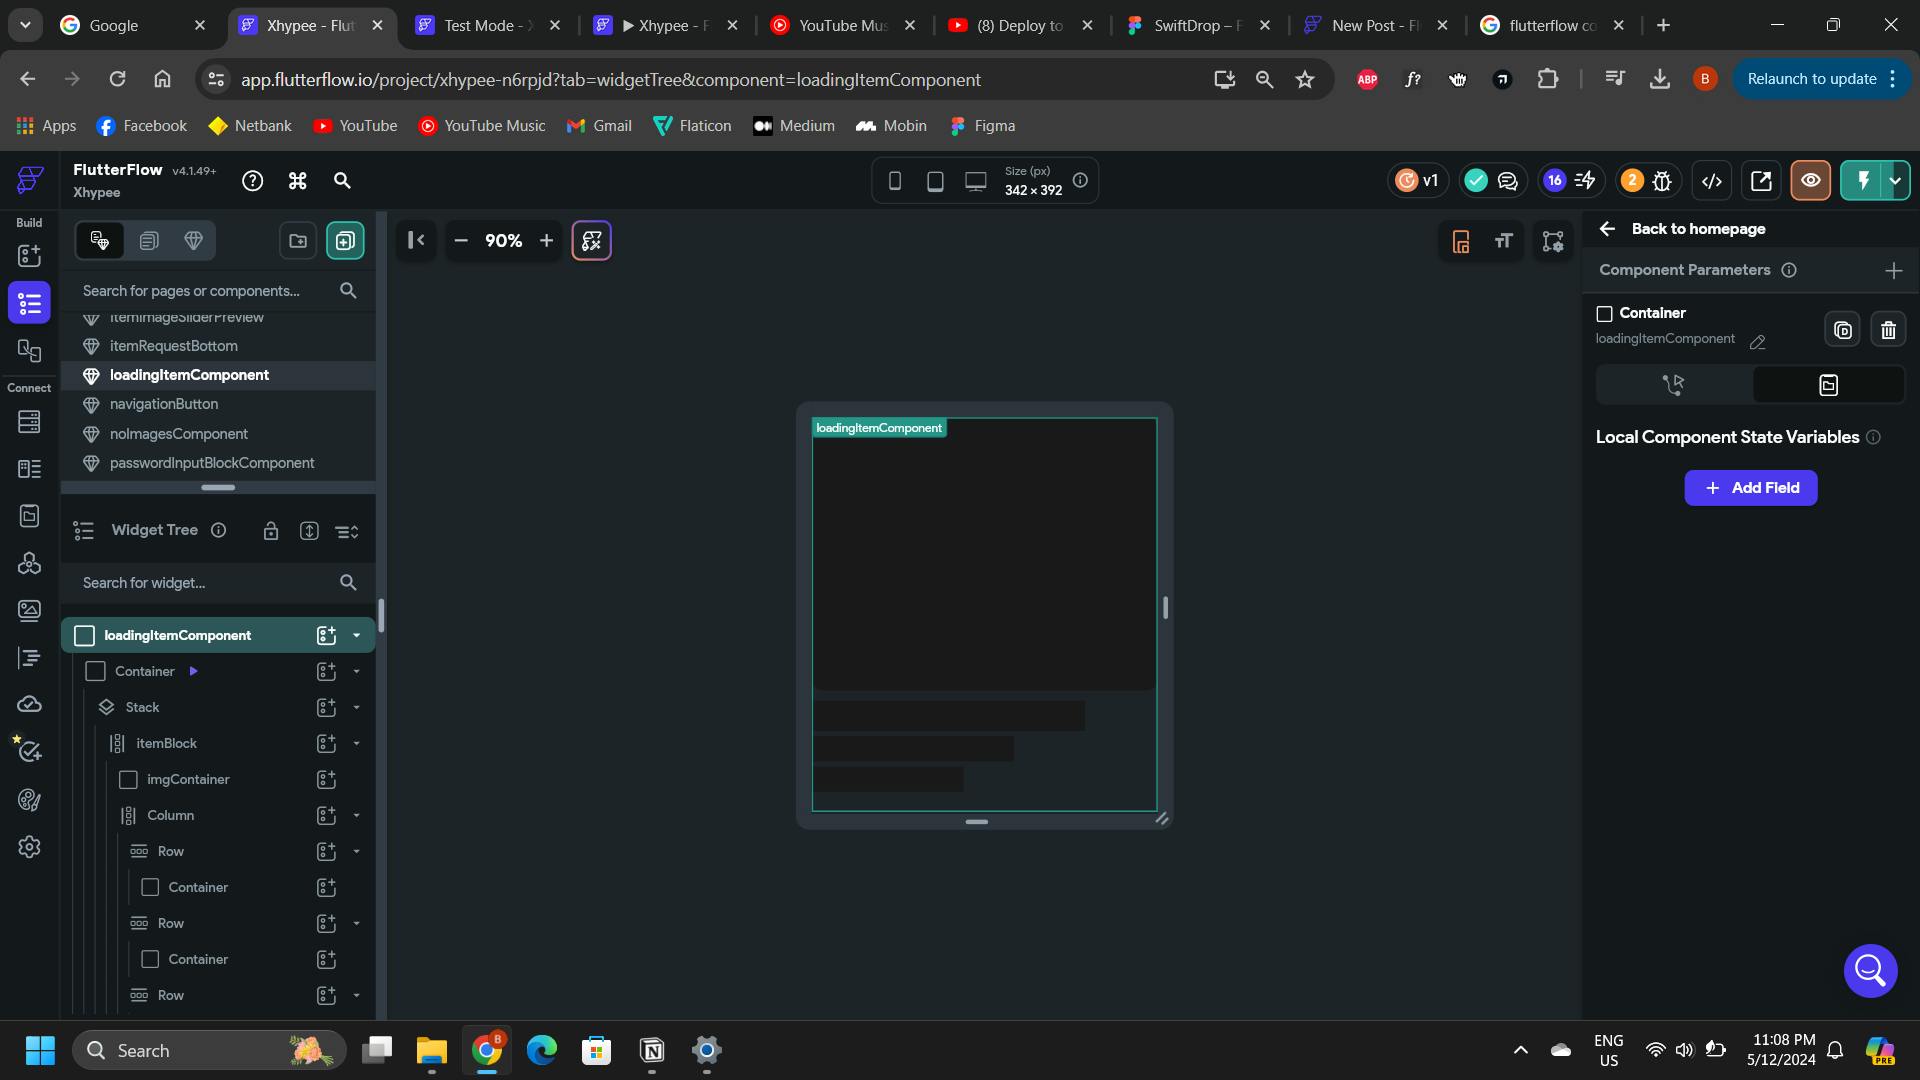Click the delete trash icon for Container
This screenshot has width=1920, height=1080.
[1888, 330]
